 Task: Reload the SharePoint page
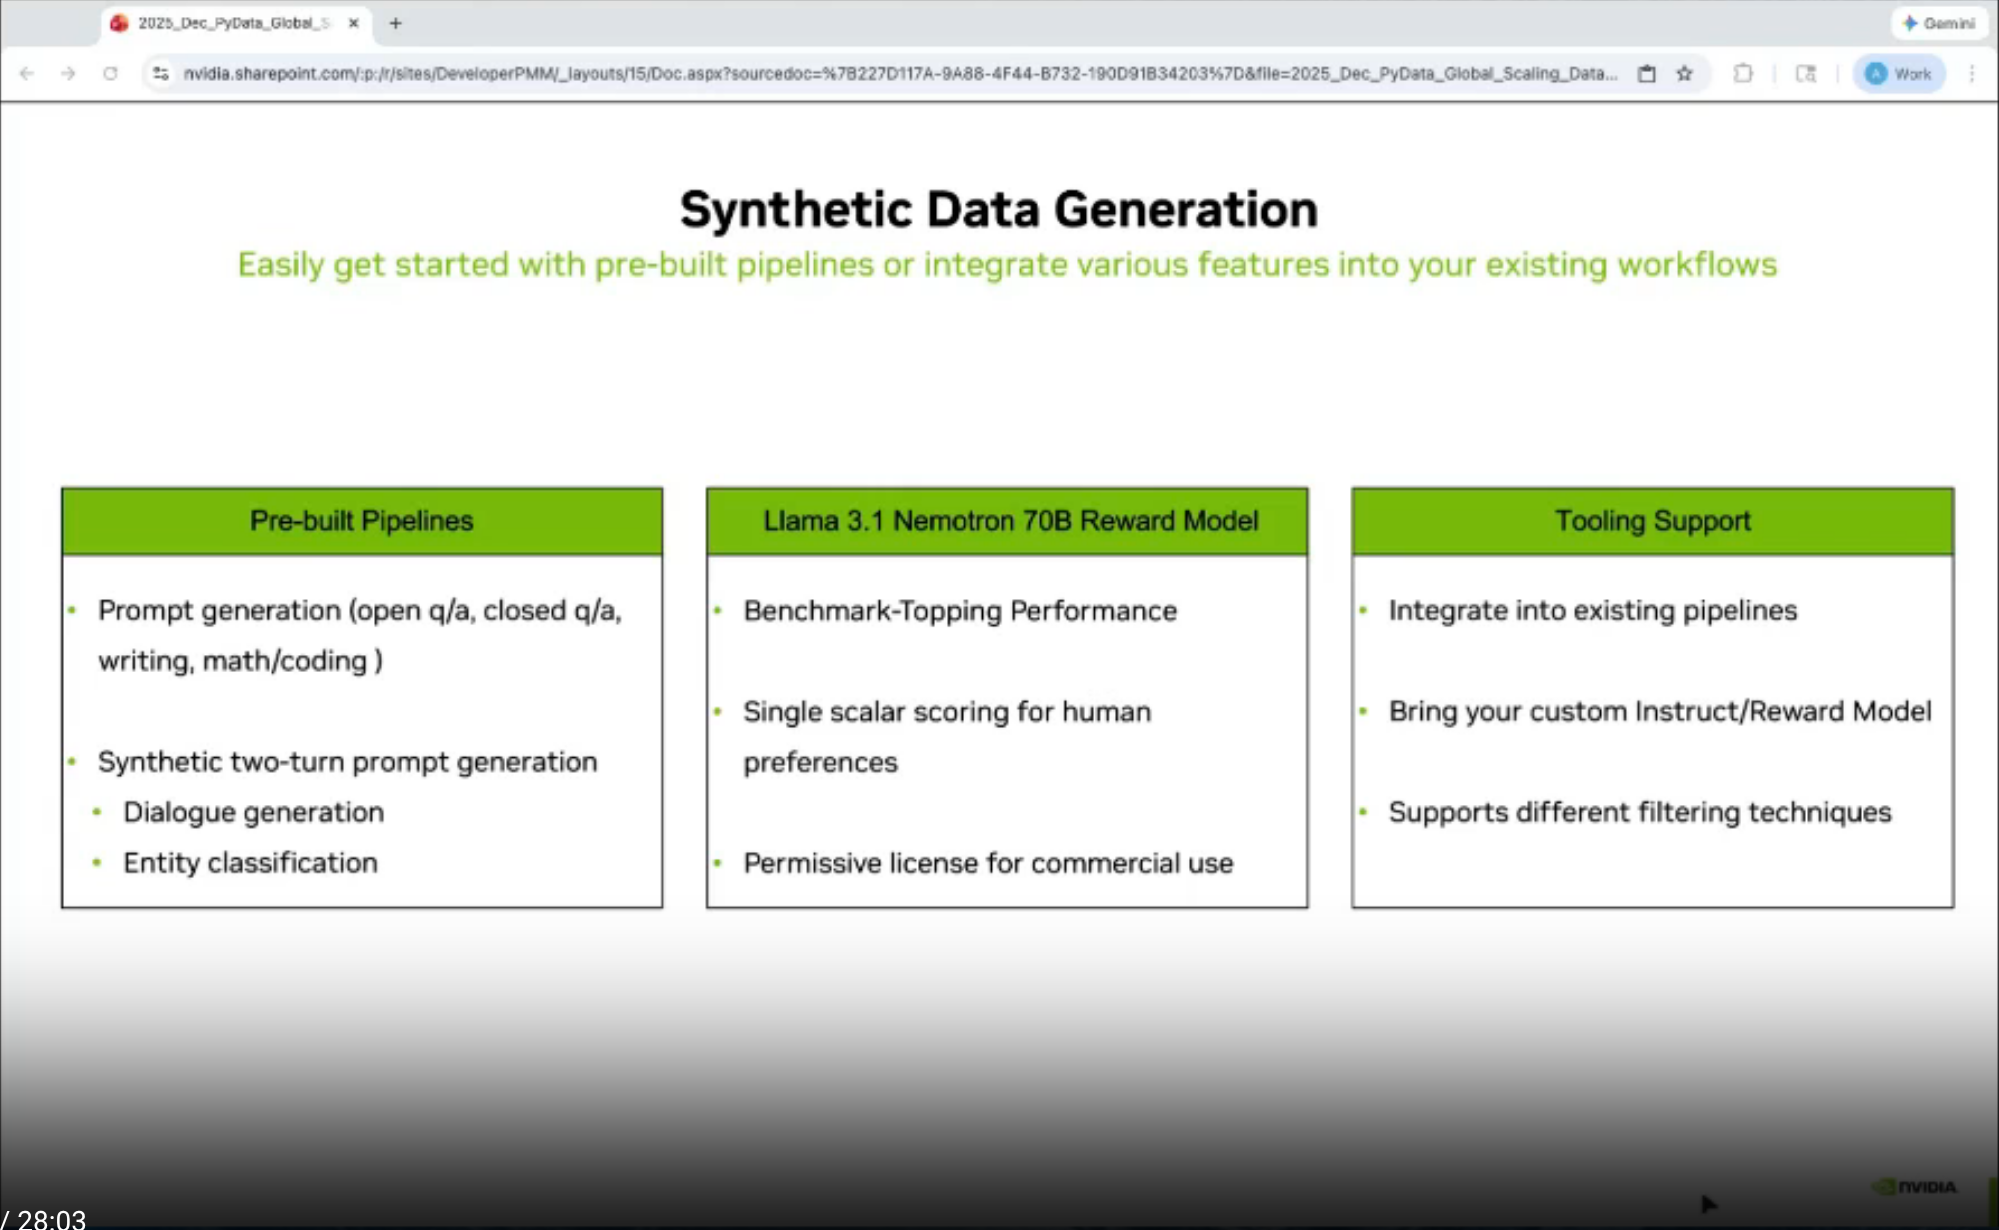tap(110, 73)
